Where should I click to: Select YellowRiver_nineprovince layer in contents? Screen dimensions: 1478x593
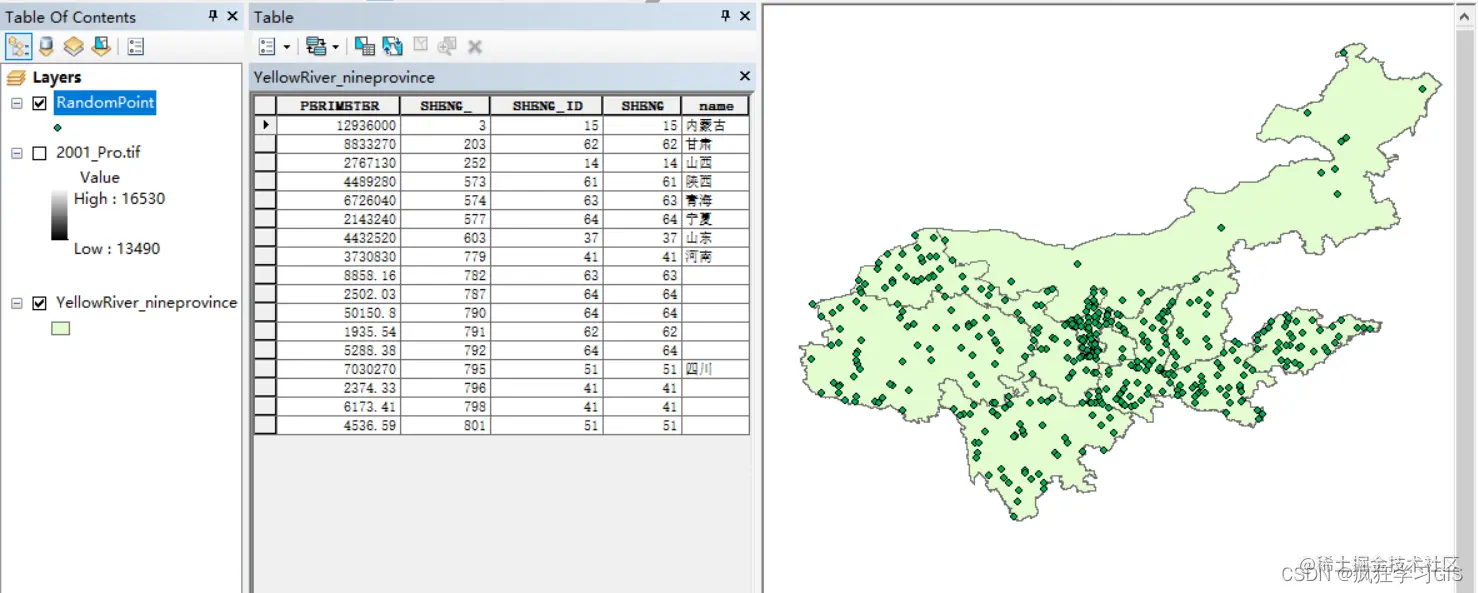click(x=146, y=302)
